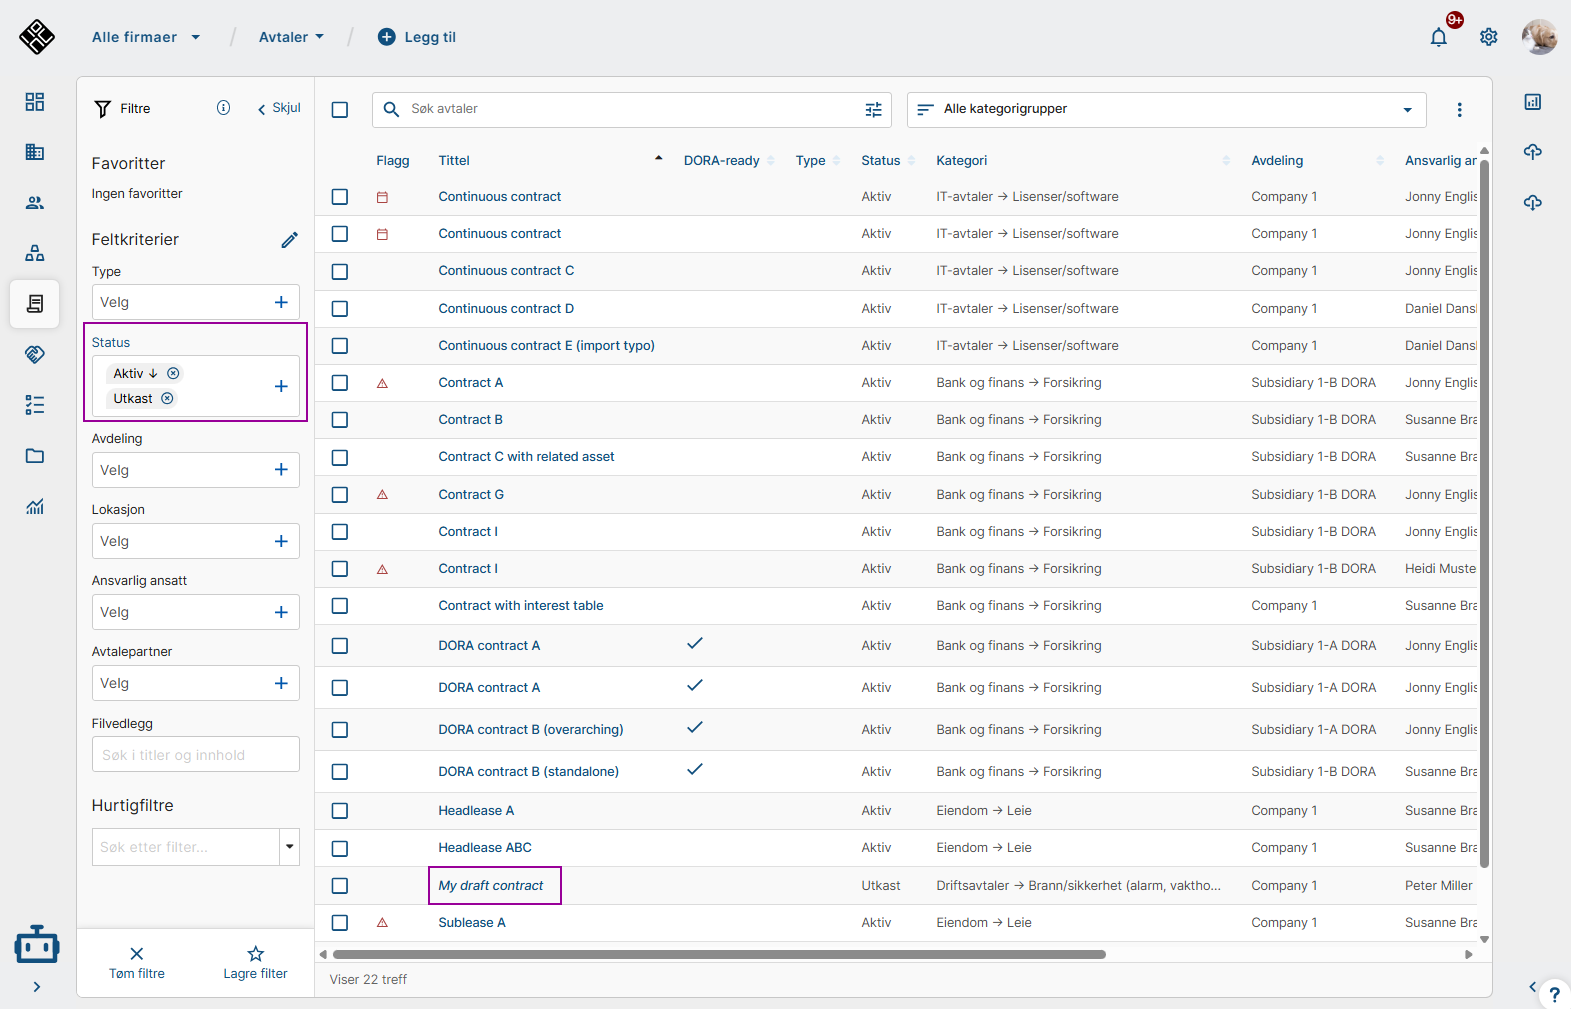This screenshot has height=1009, width=1571.
Task: Open the Avtaler breadcrumb menu
Action: (291, 38)
